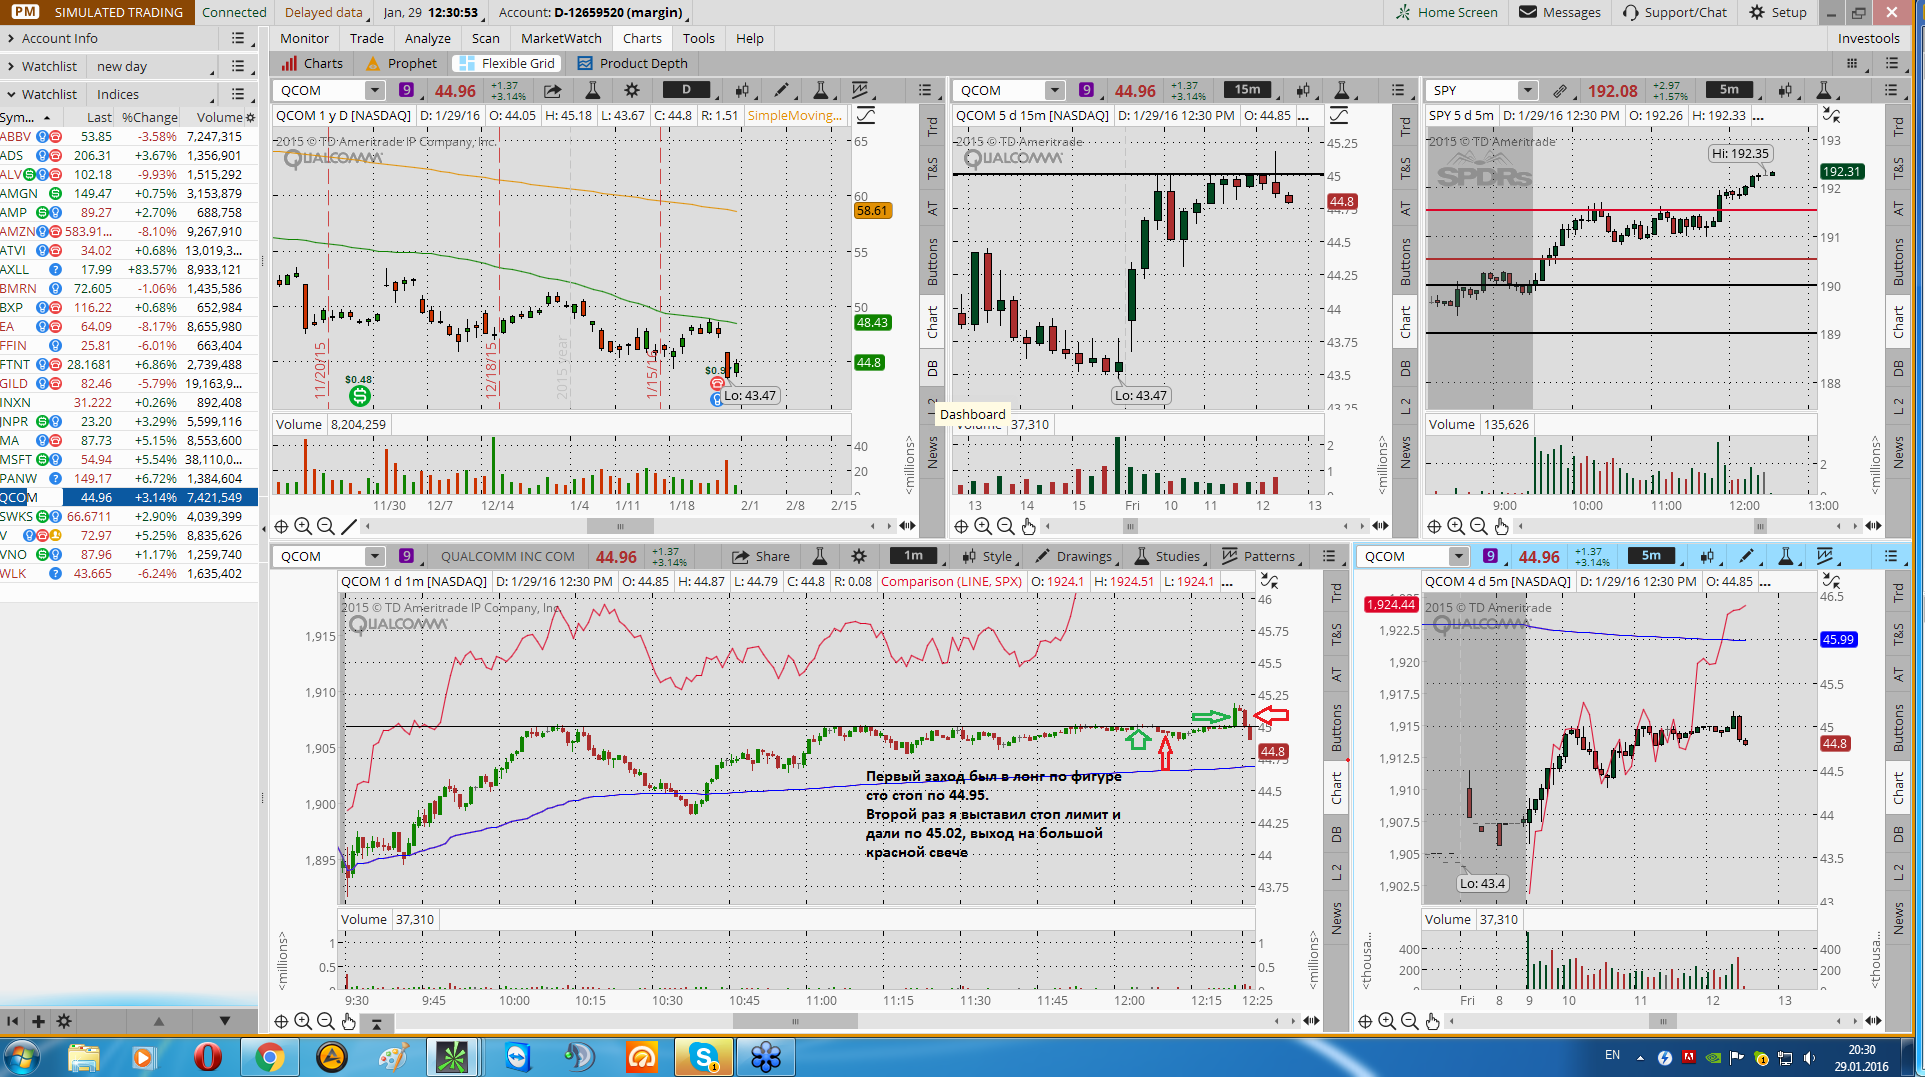The height and width of the screenshot is (1077, 1925).
Task: Click Share in the bottom 1m chart
Action: click(x=761, y=556)
